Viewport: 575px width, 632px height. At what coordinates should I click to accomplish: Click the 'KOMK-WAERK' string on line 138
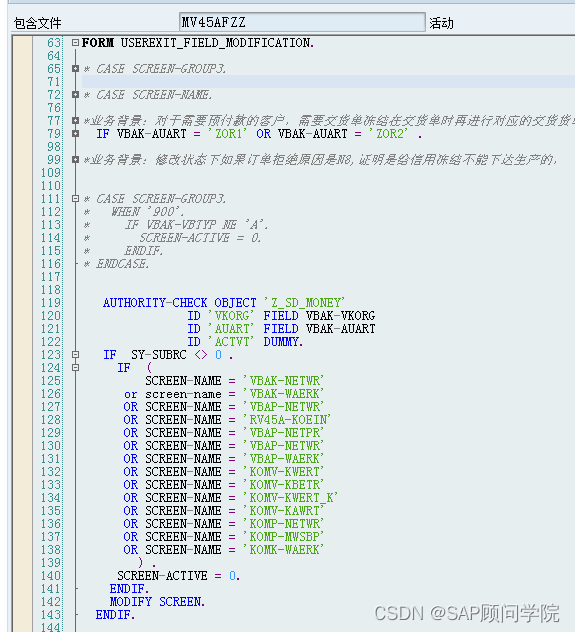click(283, 550)
